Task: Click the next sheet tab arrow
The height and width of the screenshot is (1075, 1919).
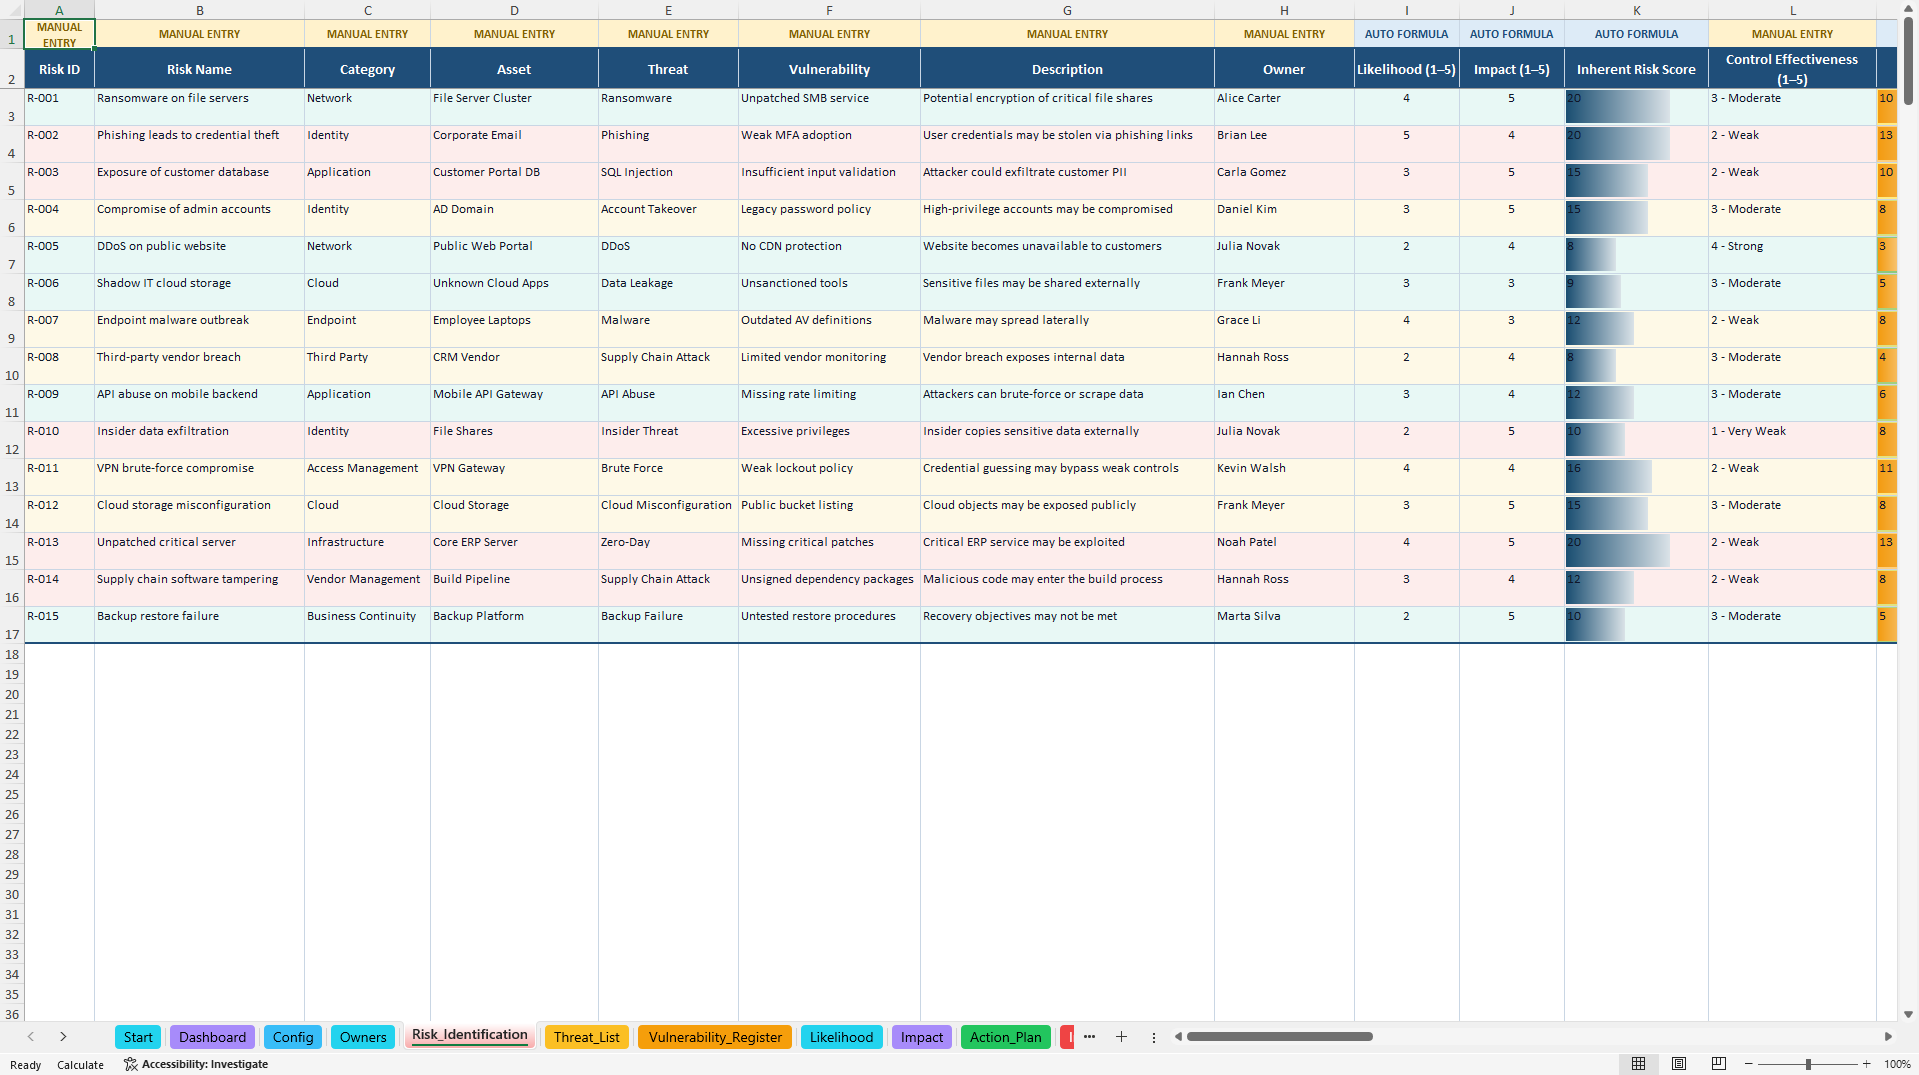Action: (x=63, y=1037)
